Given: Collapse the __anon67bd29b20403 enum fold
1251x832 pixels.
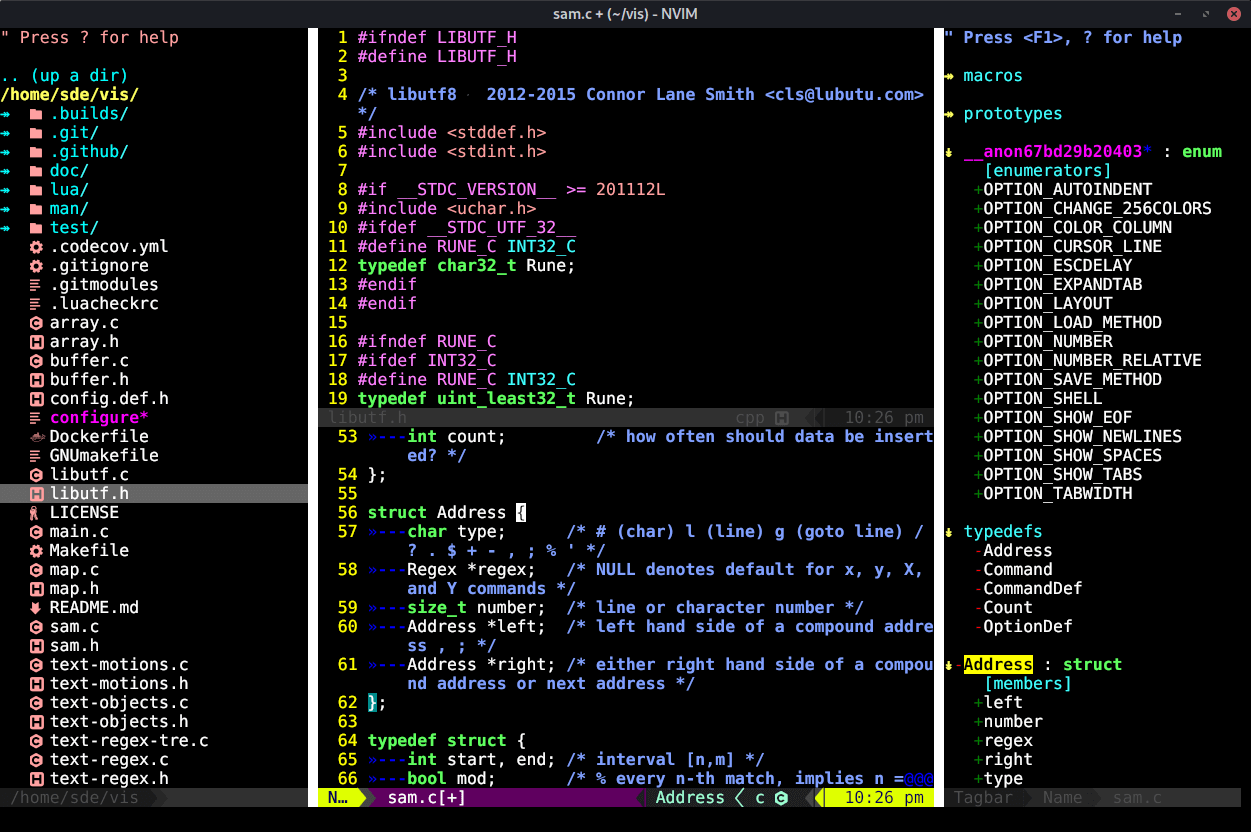Looking at the screenshot, I should [x=949, y=152].
